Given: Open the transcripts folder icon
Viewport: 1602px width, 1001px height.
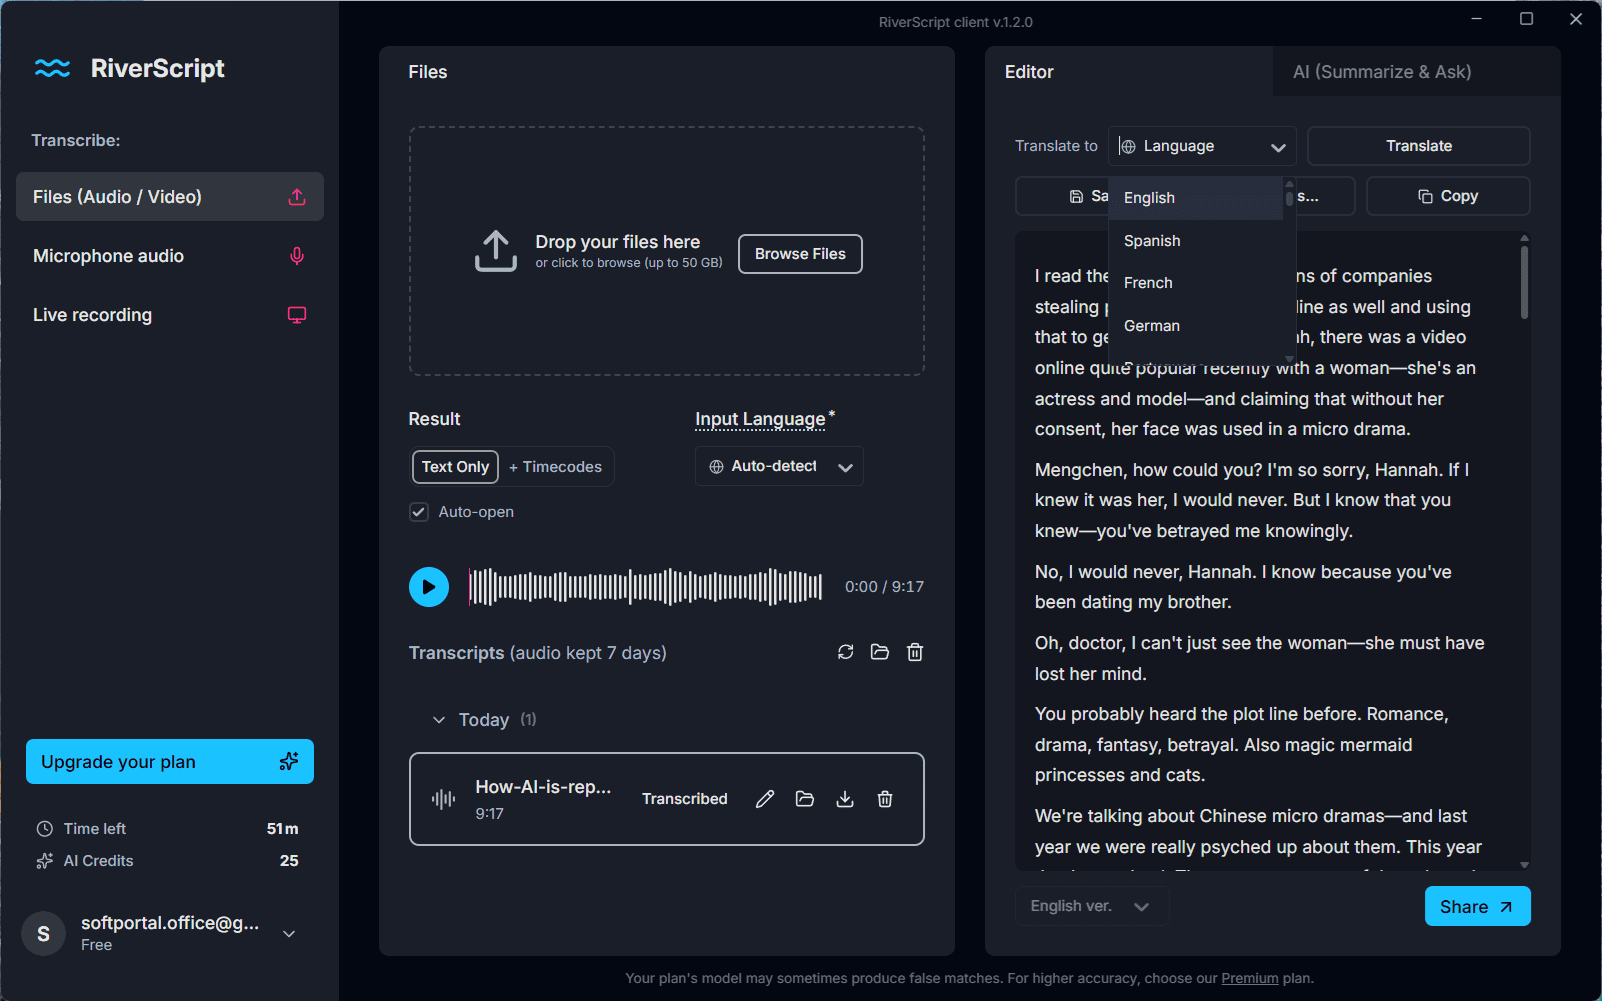Looking at the screenshot, I should pyautogui.click(x=880, y=652).
